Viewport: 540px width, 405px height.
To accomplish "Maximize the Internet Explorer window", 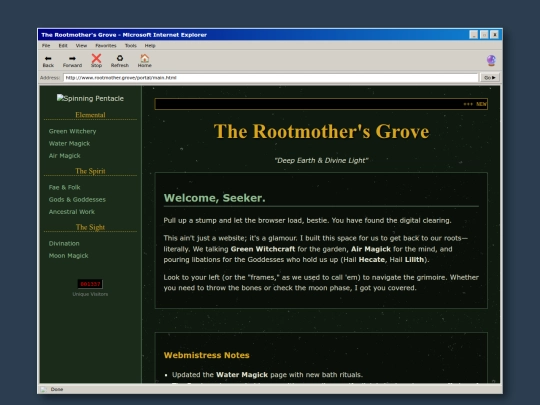I will (x=484, y=35).
